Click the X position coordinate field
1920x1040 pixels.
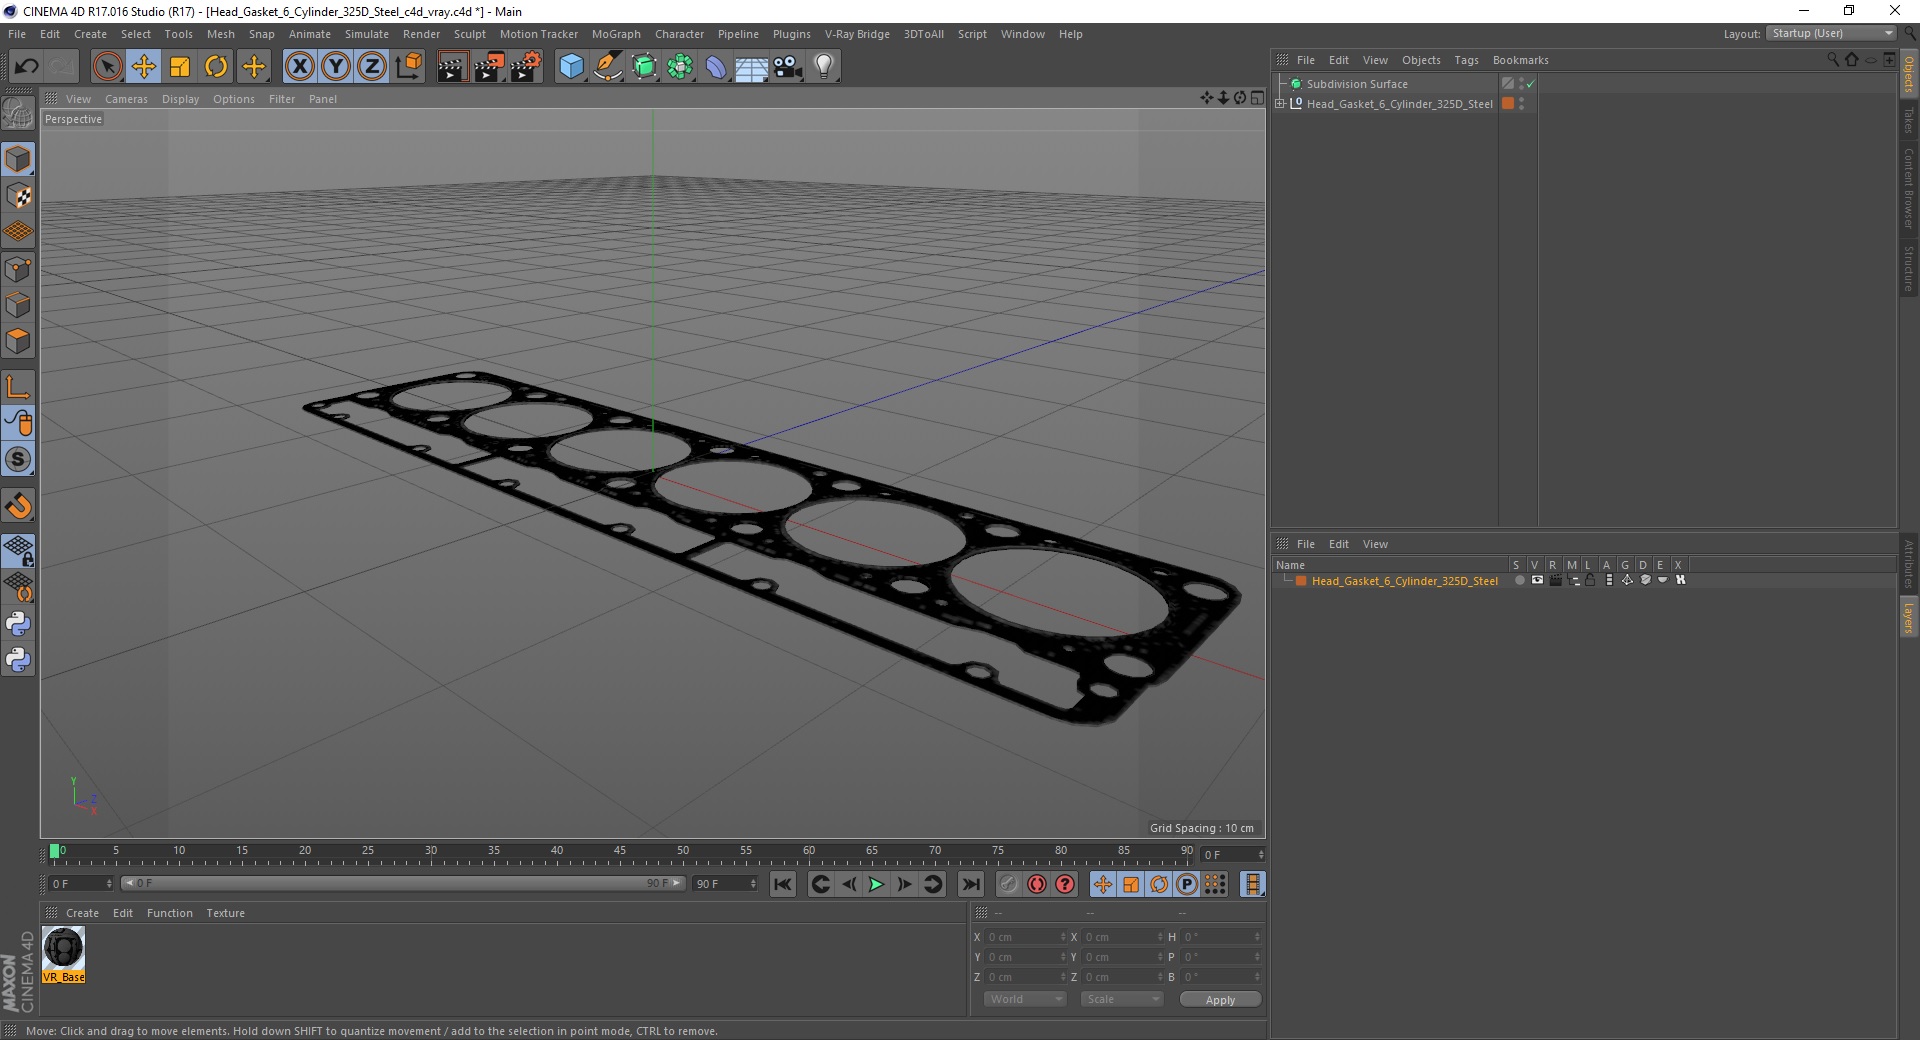(x=1026, y=937)
